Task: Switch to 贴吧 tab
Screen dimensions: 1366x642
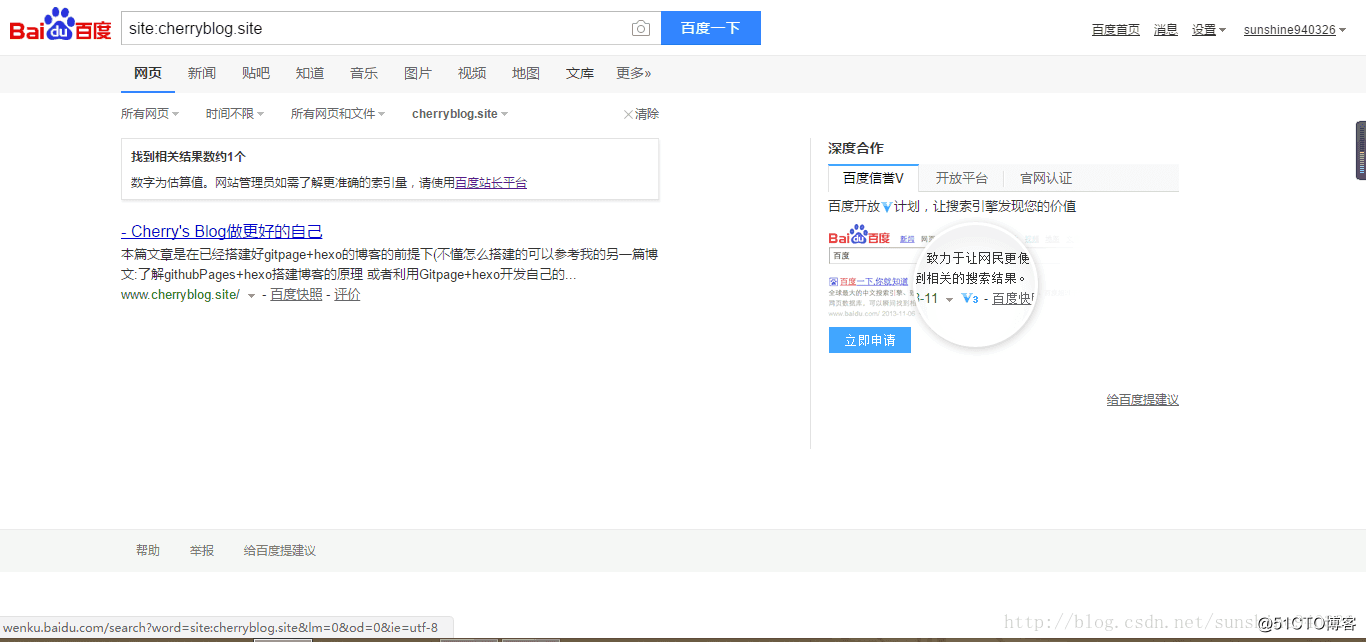Action: pos(256,73)
